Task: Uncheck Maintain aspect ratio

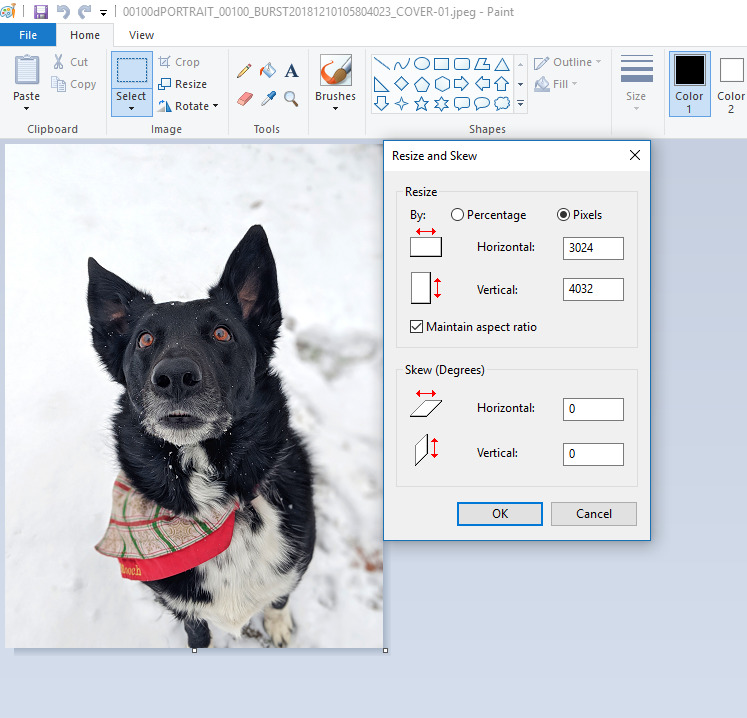Action: point(417,327)
